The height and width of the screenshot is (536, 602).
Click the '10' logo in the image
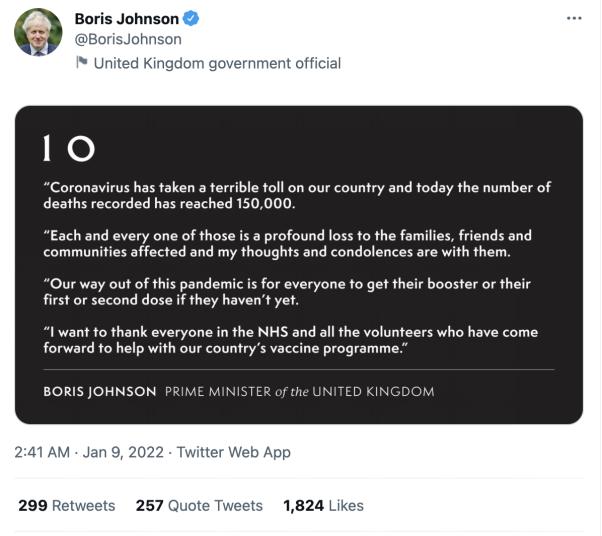click(69, 150)
